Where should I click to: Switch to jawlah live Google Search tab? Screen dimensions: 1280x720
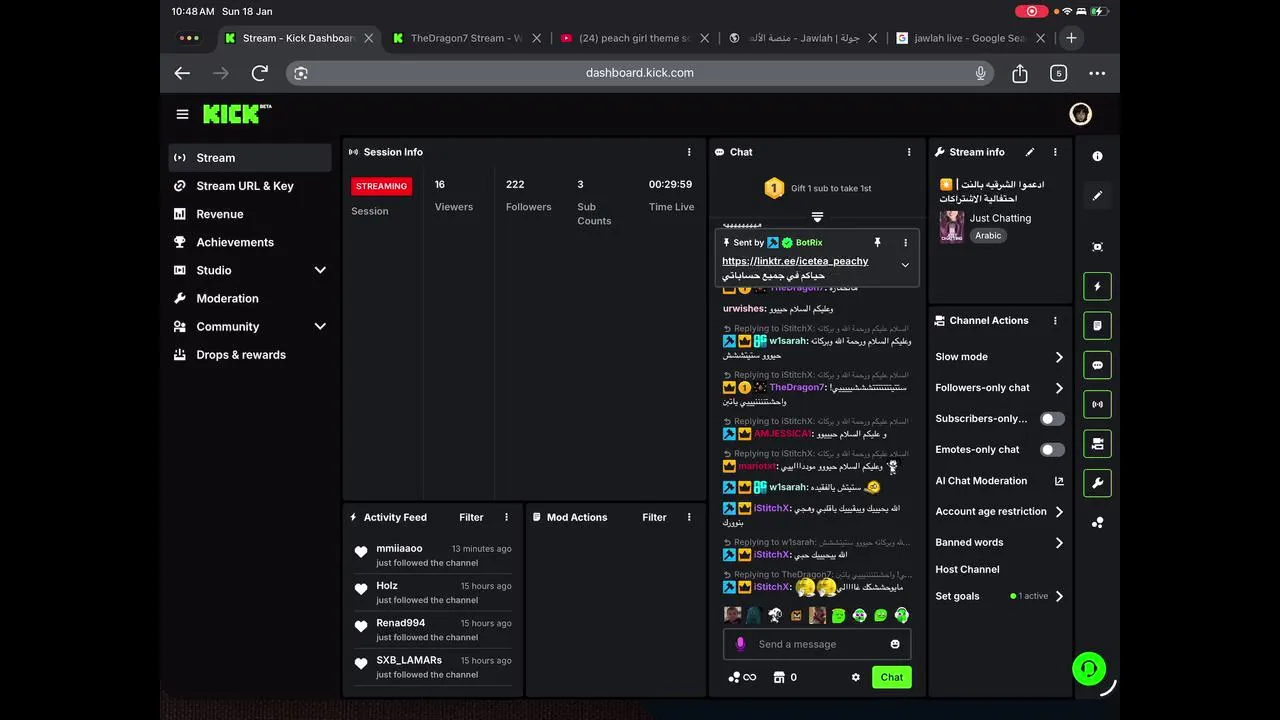tap(970, 38)
